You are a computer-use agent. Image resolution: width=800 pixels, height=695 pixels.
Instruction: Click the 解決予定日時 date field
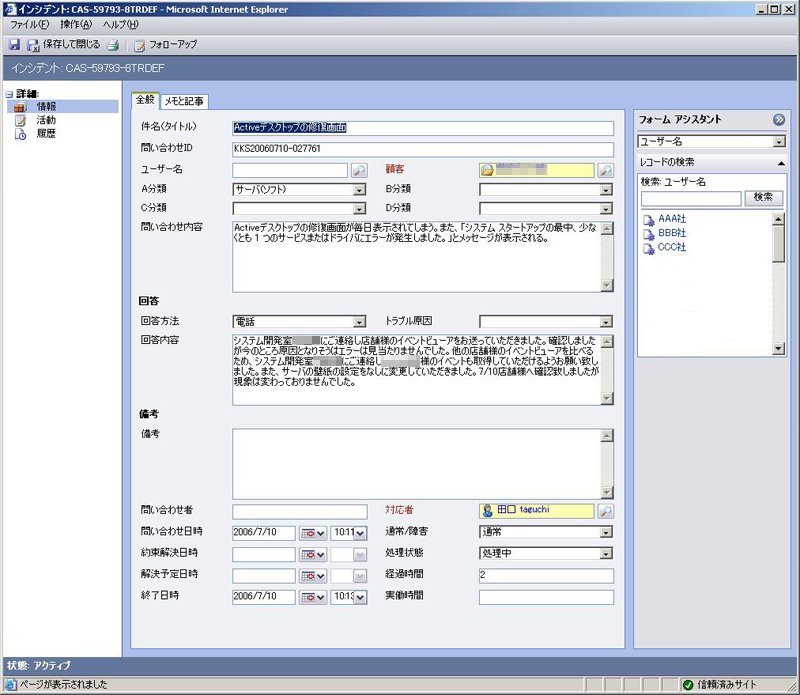[x=264, y=576]
